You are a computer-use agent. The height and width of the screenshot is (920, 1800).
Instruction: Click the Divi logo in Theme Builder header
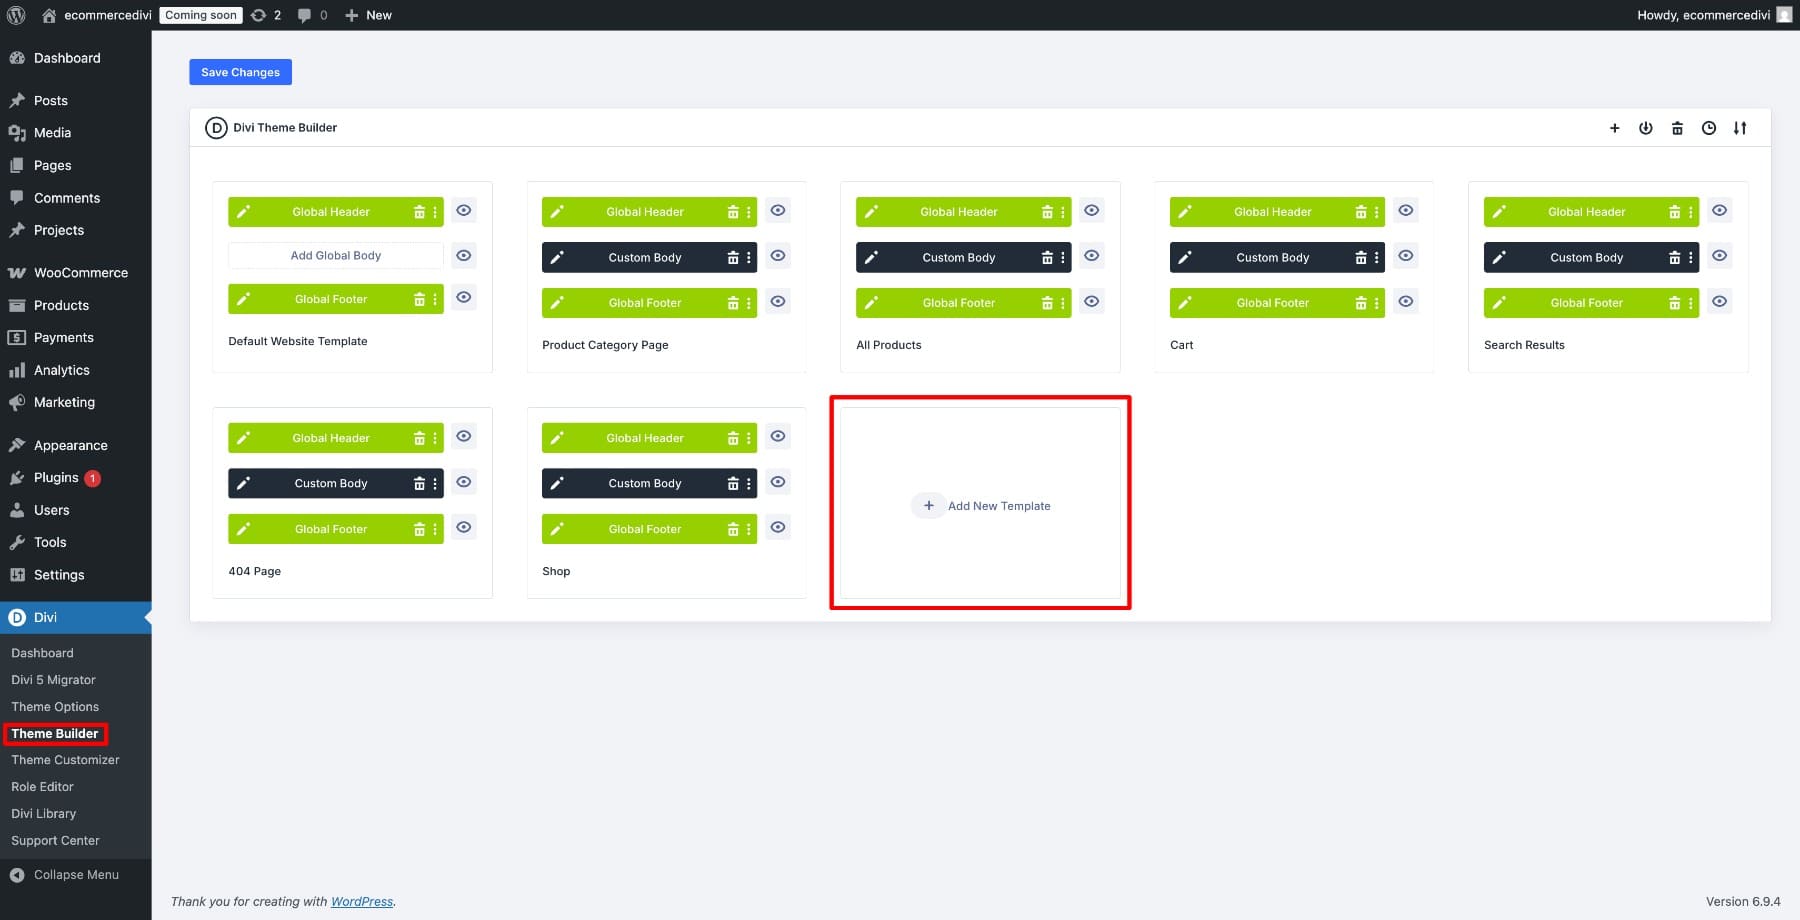point(216,128)
